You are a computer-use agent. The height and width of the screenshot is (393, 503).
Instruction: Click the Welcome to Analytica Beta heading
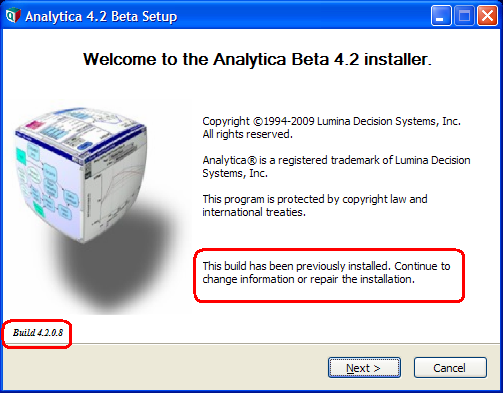coord(257,59)
